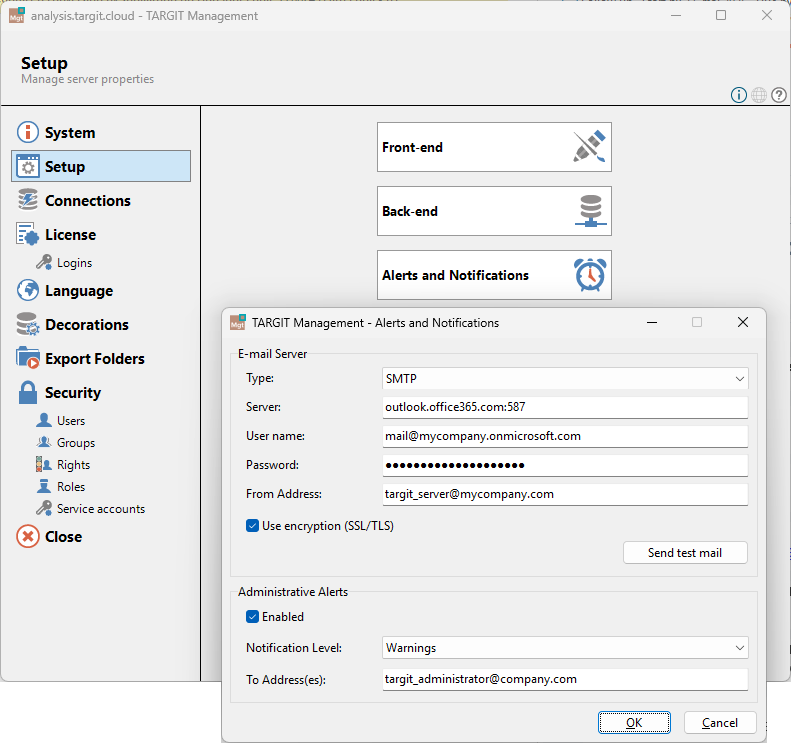Close the Alerts and Notifications dialog
The height and width of the screenshot is (743, 791).
click(x=743, y=322)
